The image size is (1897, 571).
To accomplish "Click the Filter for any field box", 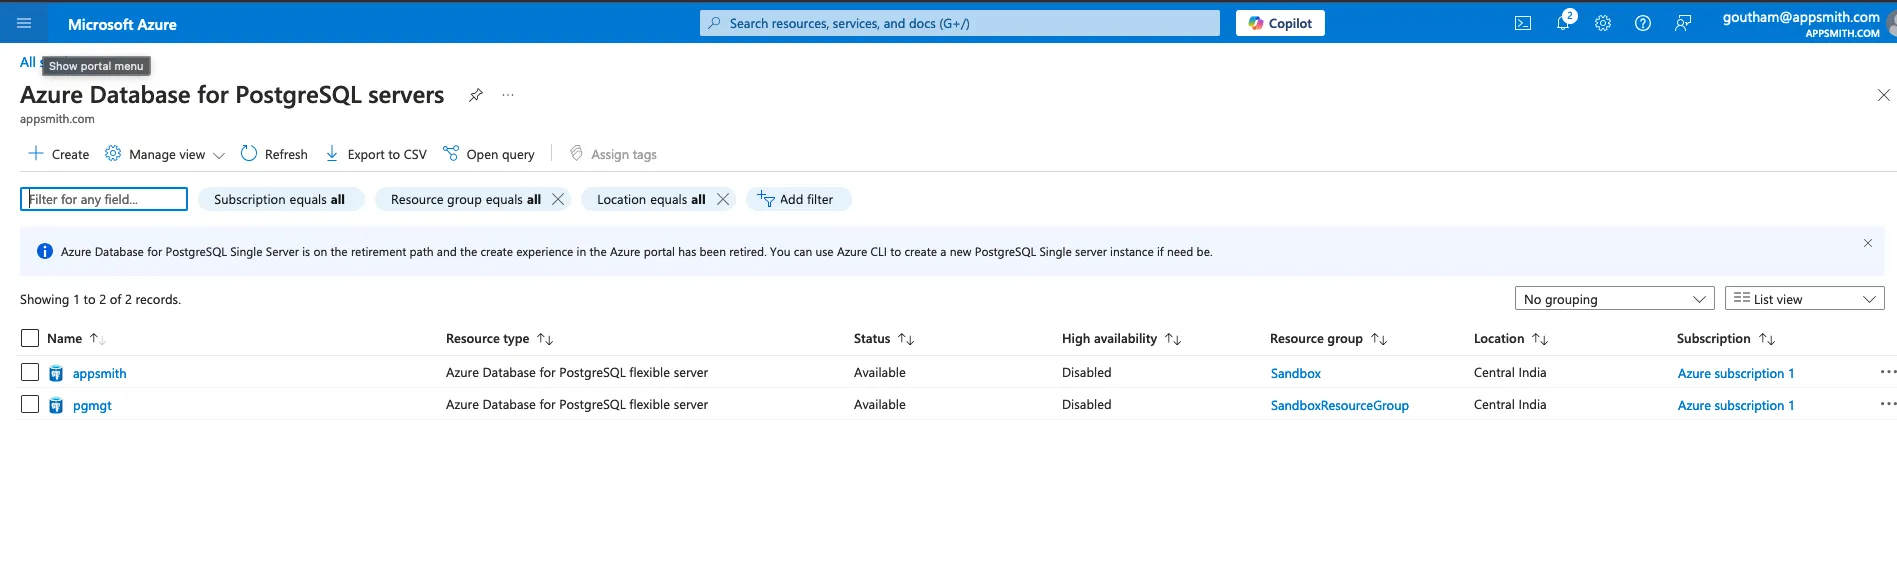I will [104, 199].
